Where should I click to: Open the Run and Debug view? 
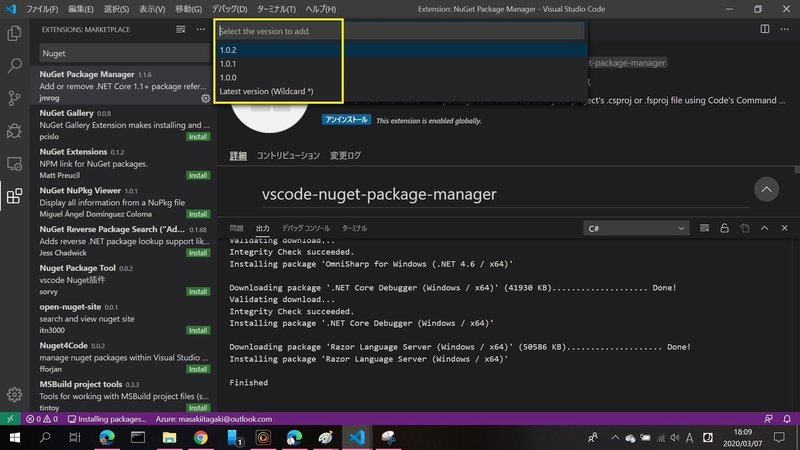[14, 131]
